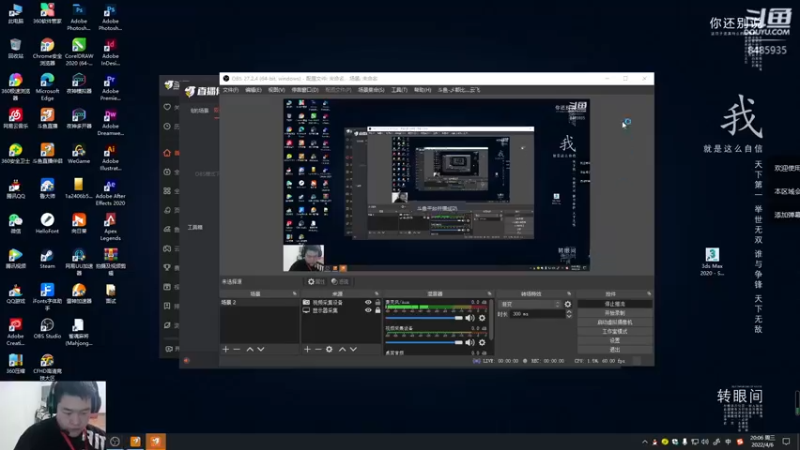Open the history clock icon in Douyu sidebar
800x450 pixels.
click(x=167, y=126)
